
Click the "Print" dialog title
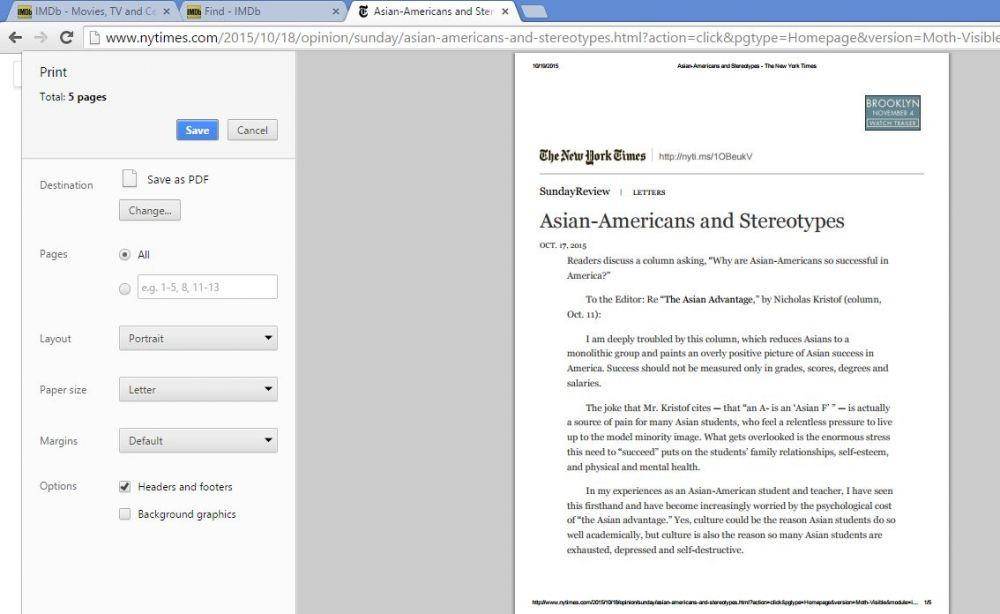(53, 72)
